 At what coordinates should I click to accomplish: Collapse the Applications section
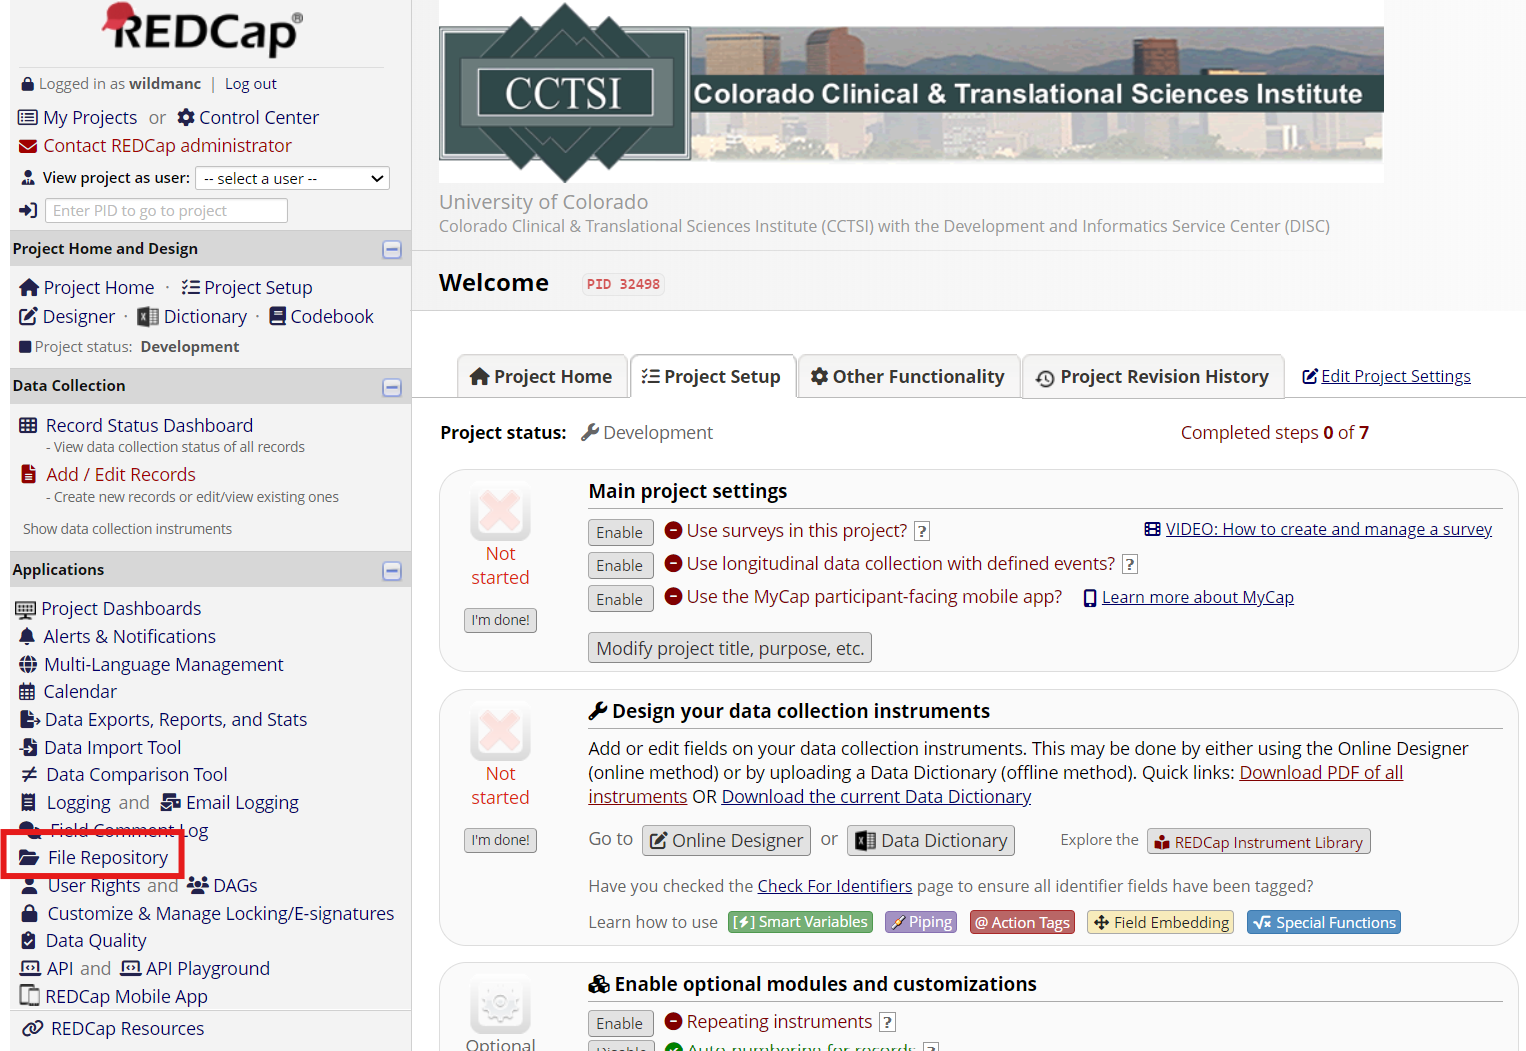(392, 571)
